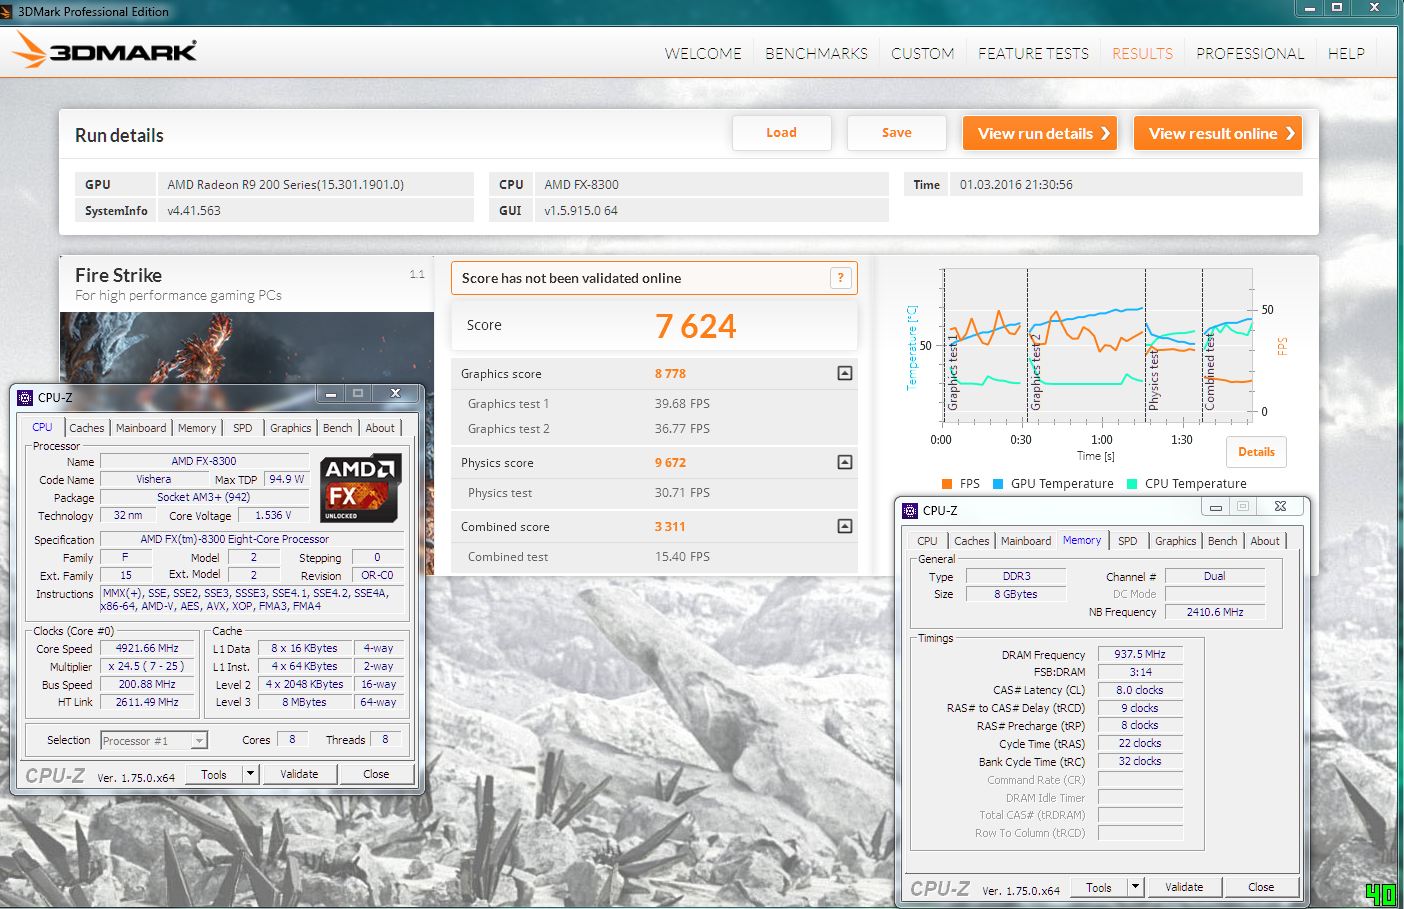Open Bench tab in CPU-Z memory window

point(1223,541)
